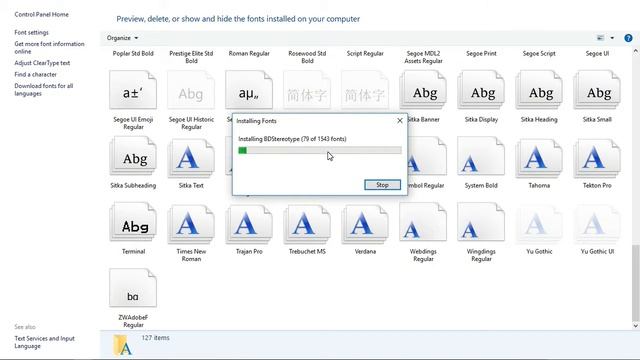This screenshot has width=640, height=360.
Task: Click the Rosewood Std Bold label
Action: 307,57
